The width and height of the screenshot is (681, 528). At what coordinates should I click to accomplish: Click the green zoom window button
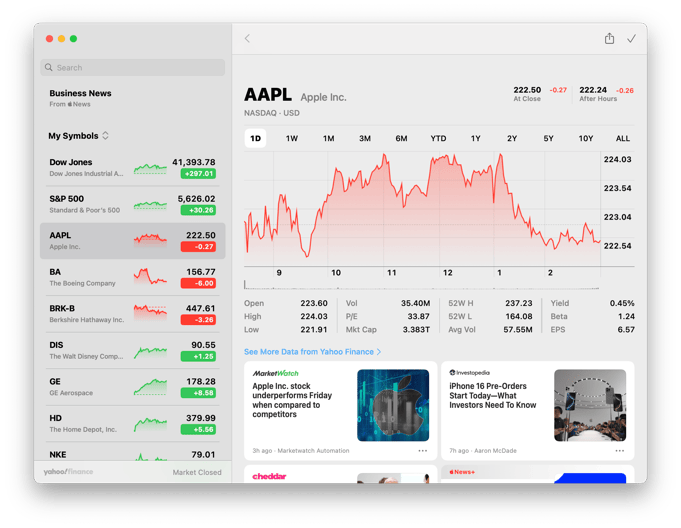73,39
